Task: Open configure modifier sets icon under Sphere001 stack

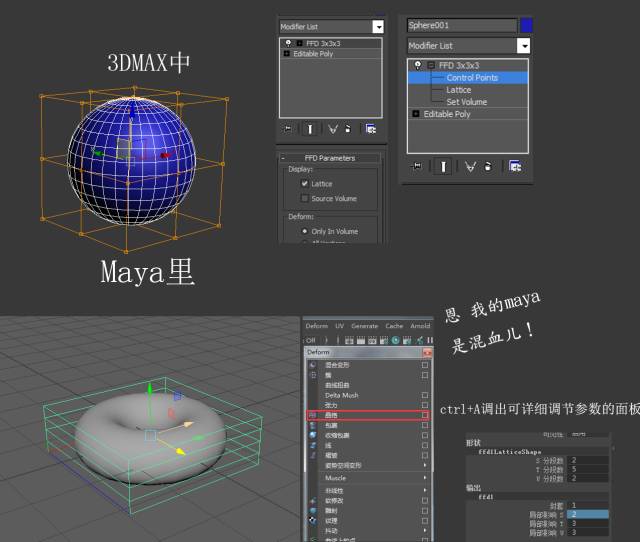Action: [515, 166]
